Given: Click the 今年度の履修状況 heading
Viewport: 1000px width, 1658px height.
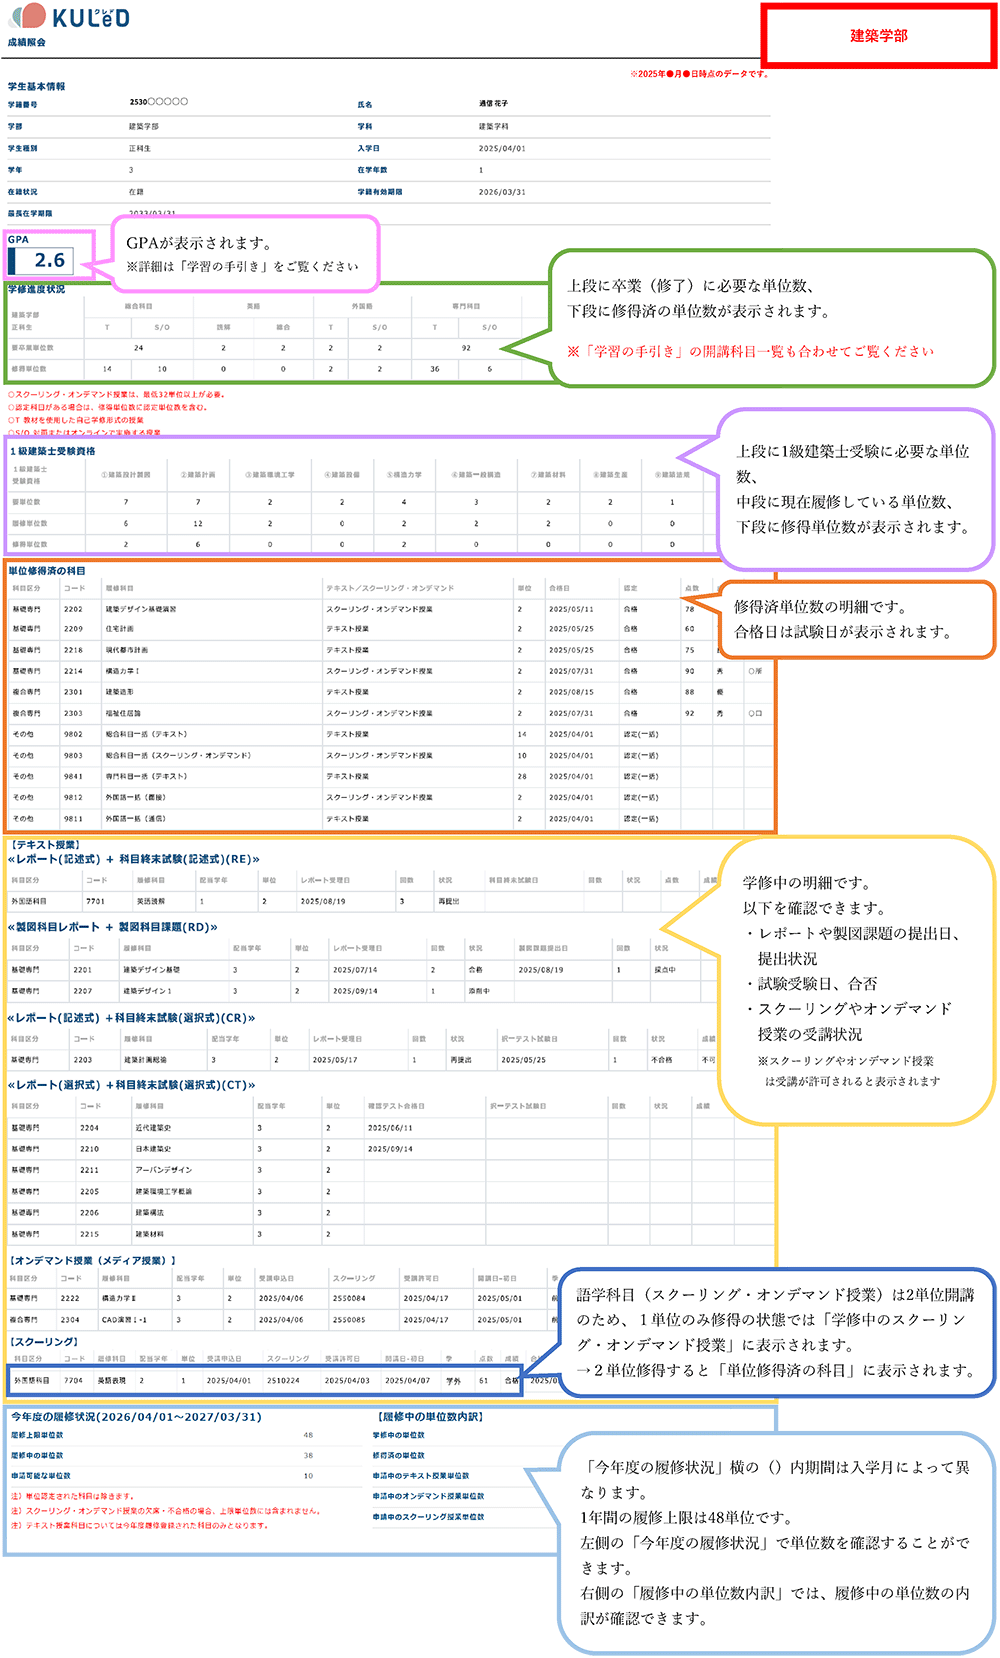Looking at the screenshot, I should pyautogui.click(x=136, y=1417).
